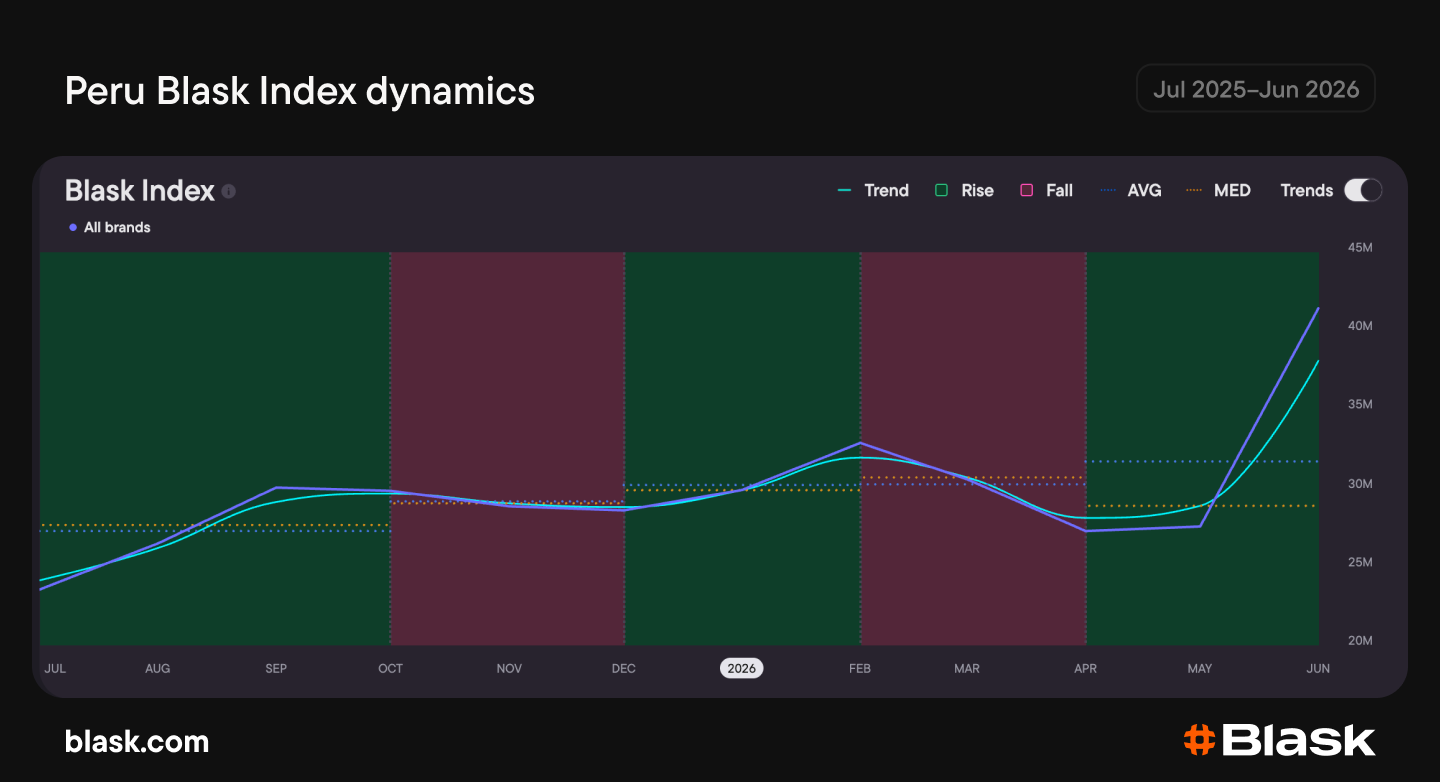Screen dimensions: 1440x782
Task: Toggle the Fall legend item
Action: [1046, 190]
